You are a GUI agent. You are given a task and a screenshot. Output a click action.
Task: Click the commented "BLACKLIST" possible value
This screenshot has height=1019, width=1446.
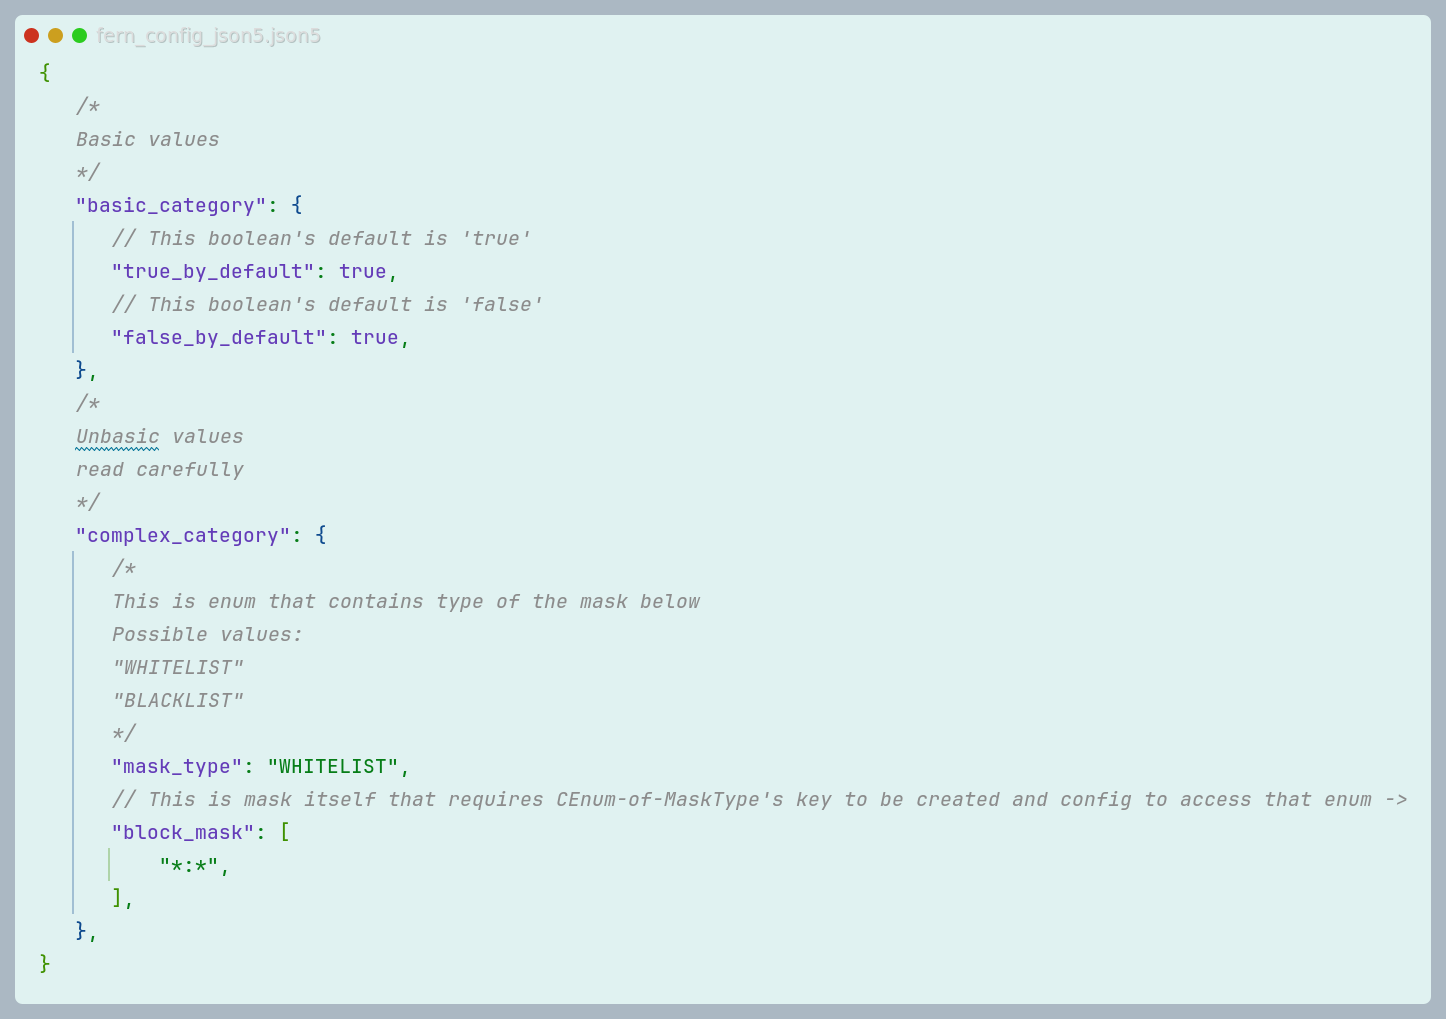click(178, 700)
